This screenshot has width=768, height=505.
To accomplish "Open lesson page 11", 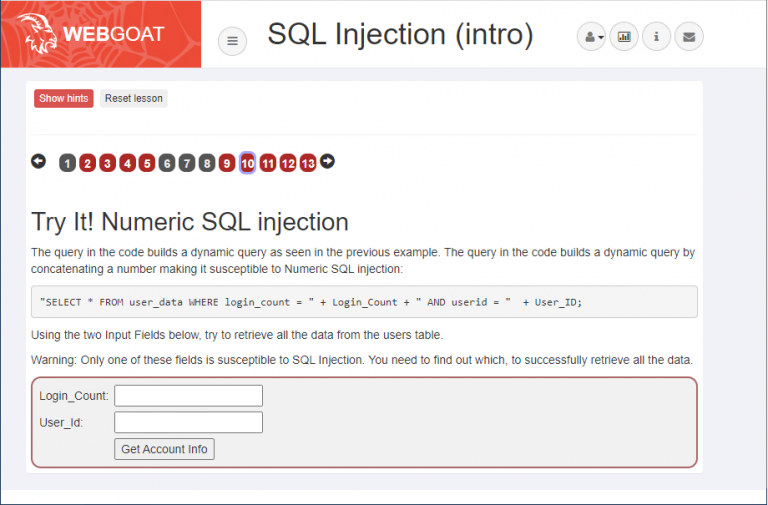I will [268, 163].
